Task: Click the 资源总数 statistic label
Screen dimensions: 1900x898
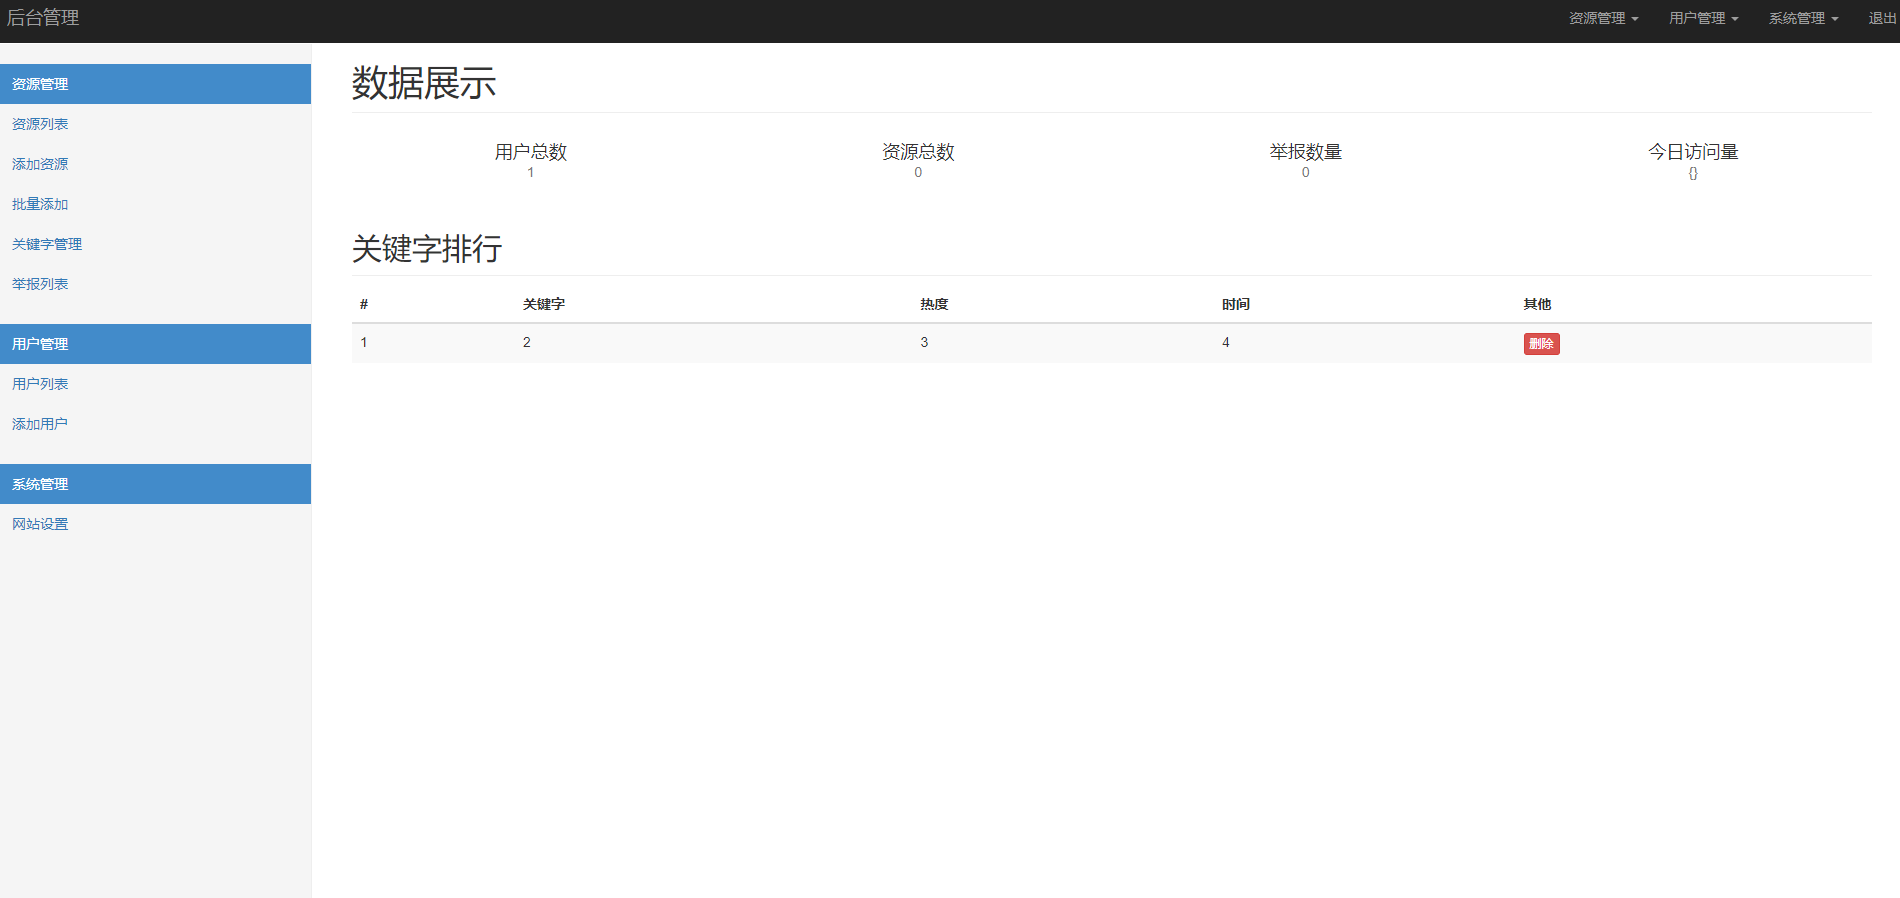Action: click(x=918, y=152)
